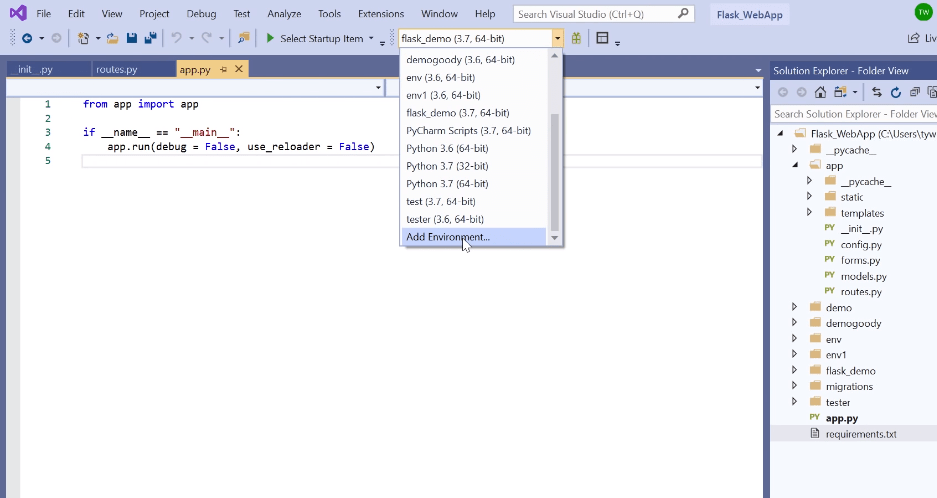Click the Switch Views icon in Solution Explorer

pyautogui.click(x=840, y=92)
